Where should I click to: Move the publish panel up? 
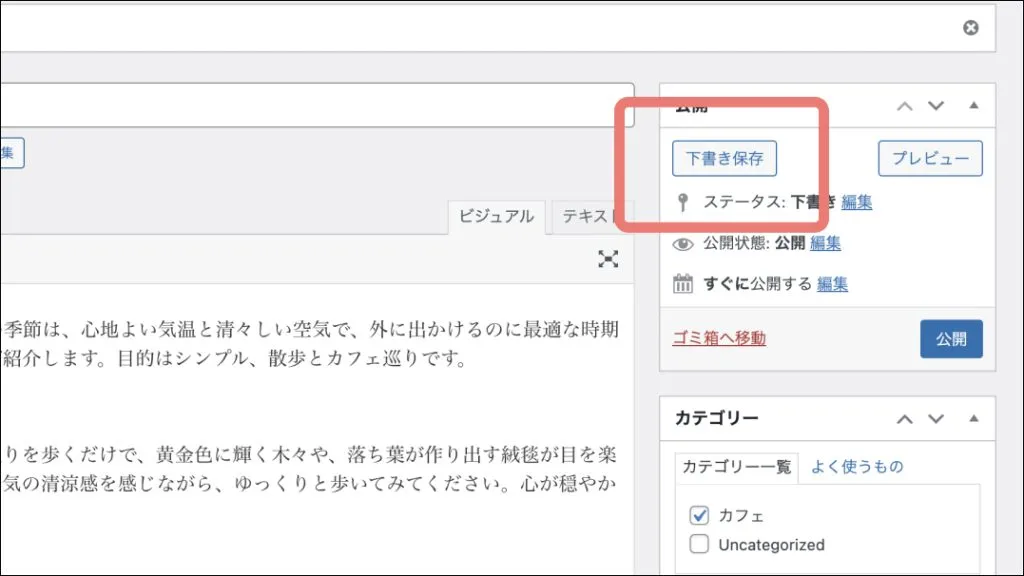coord(904,106)
